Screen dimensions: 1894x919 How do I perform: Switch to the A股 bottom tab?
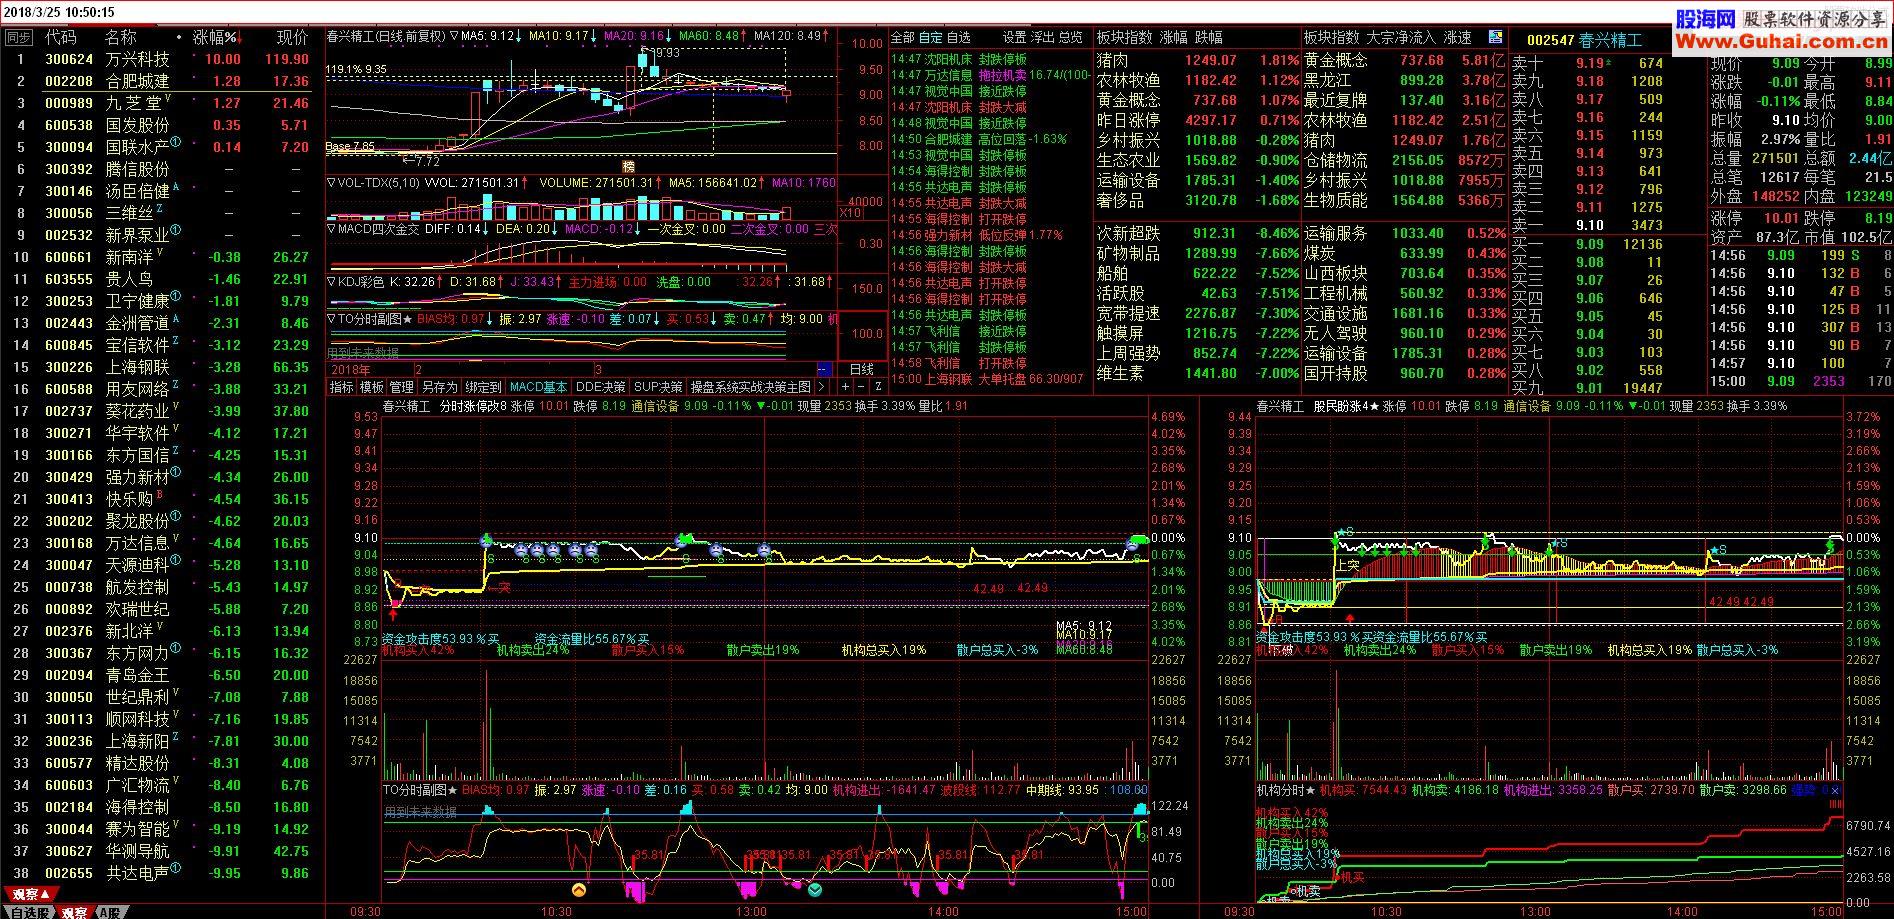(110, 912)
